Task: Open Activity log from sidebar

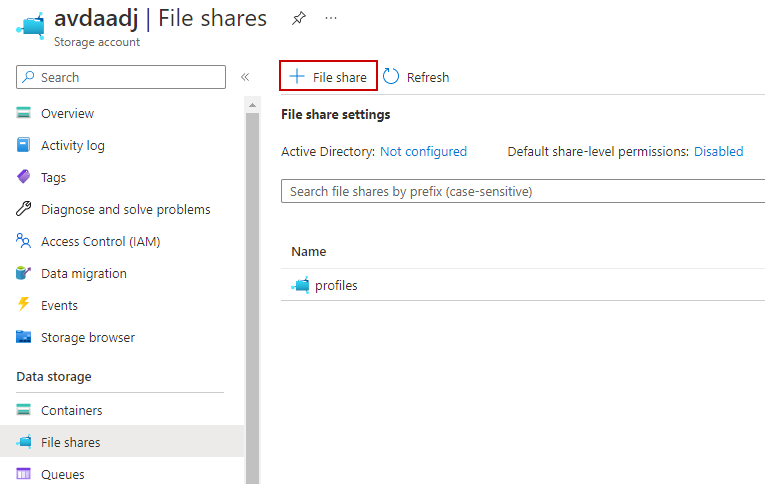Action: (x=72, y=146)
